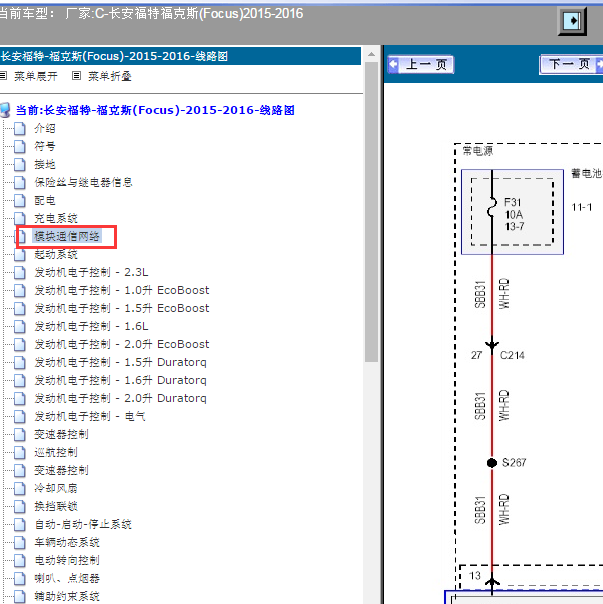Click the document icon beside 冷却风扇

tap(20, 488)
